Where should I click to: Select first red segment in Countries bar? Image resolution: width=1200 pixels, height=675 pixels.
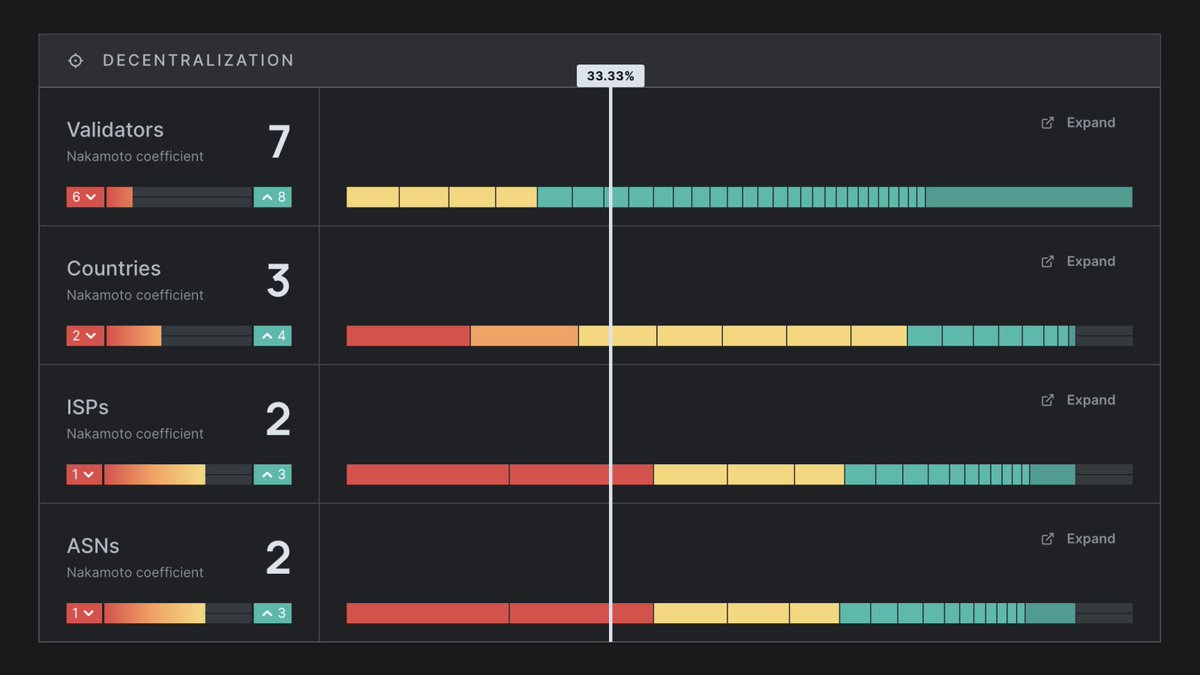408,336
